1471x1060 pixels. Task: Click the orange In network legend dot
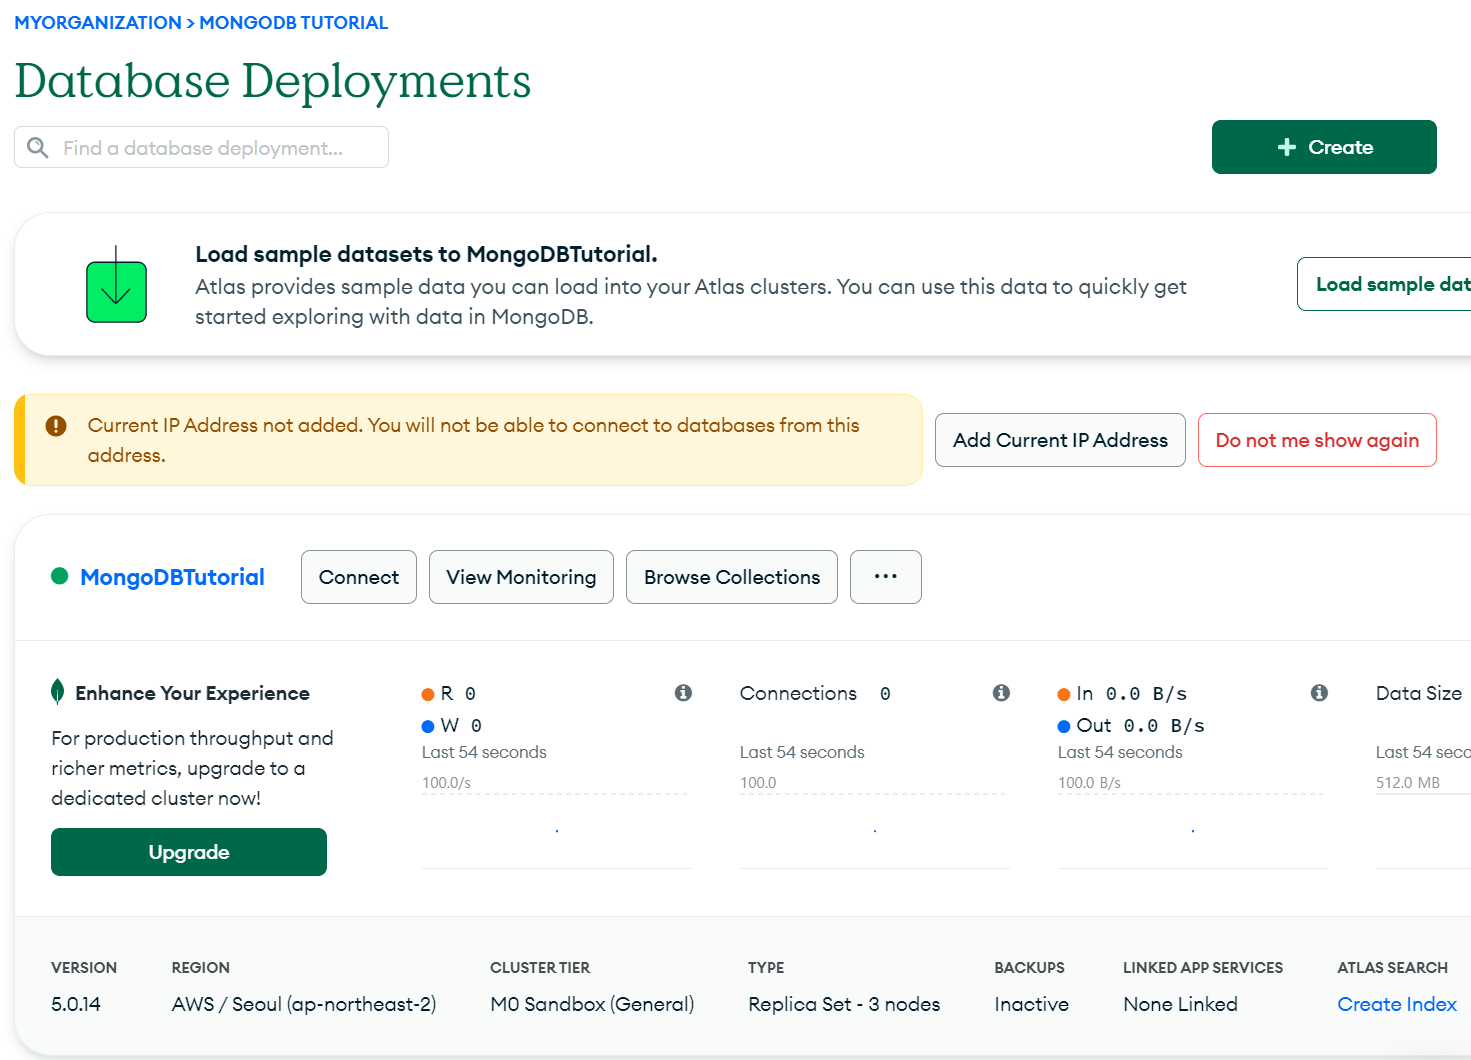coord(1064,694)
